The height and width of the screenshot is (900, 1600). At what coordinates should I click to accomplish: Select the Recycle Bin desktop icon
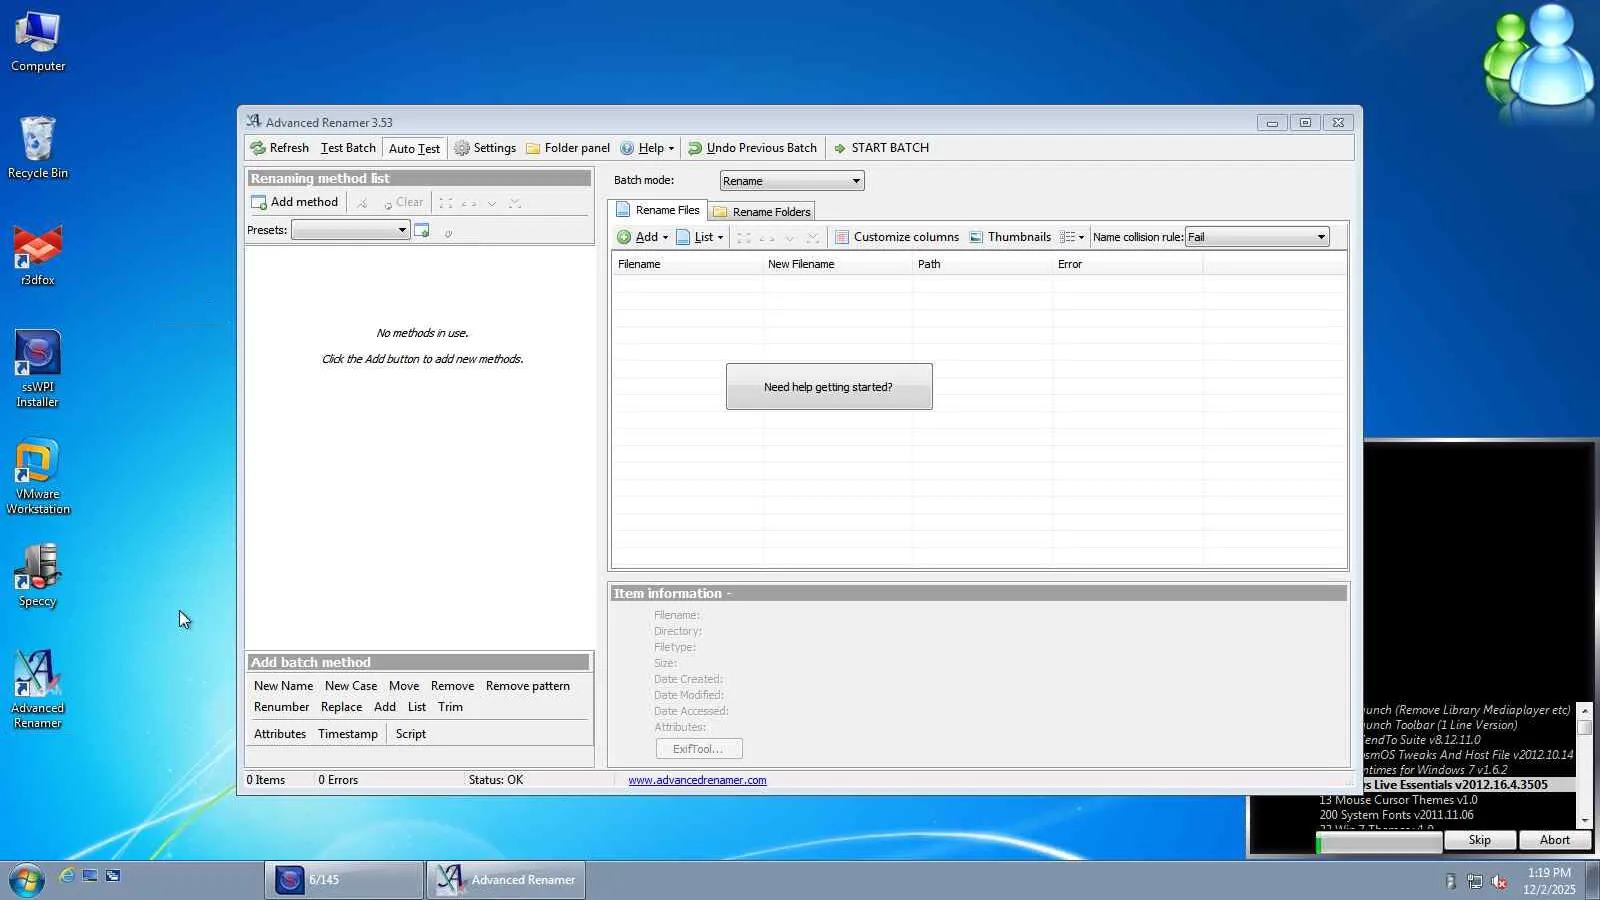click(38, 148)
